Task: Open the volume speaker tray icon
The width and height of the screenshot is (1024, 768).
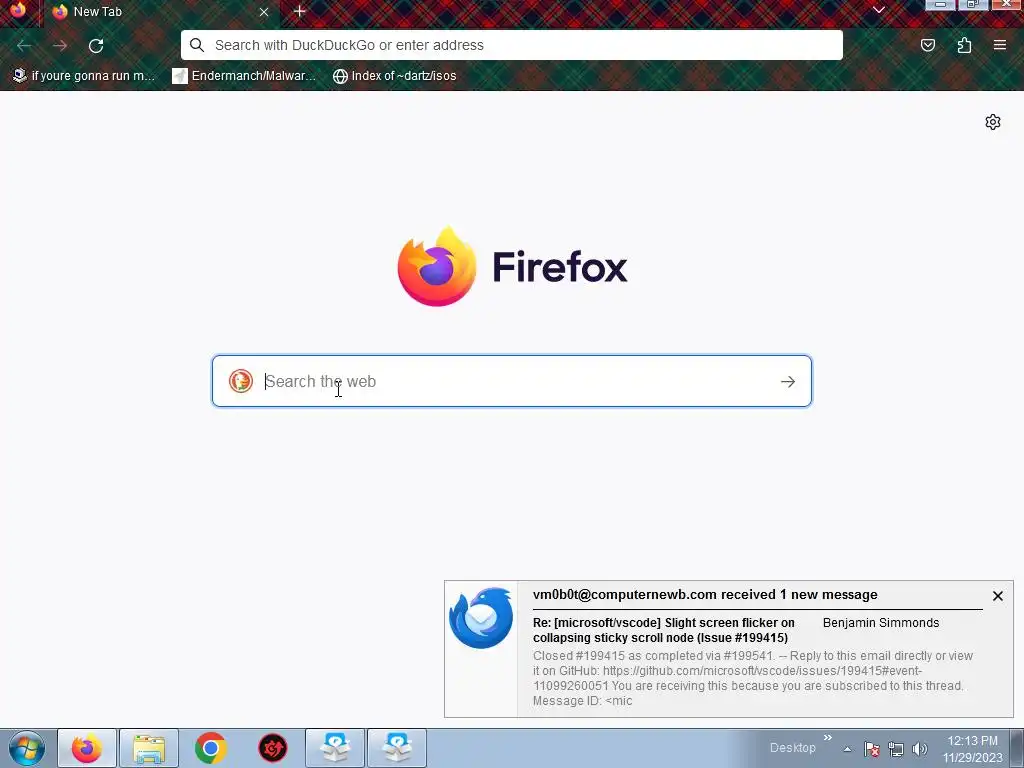Action: pyautogui.click(x=920, y=749)
